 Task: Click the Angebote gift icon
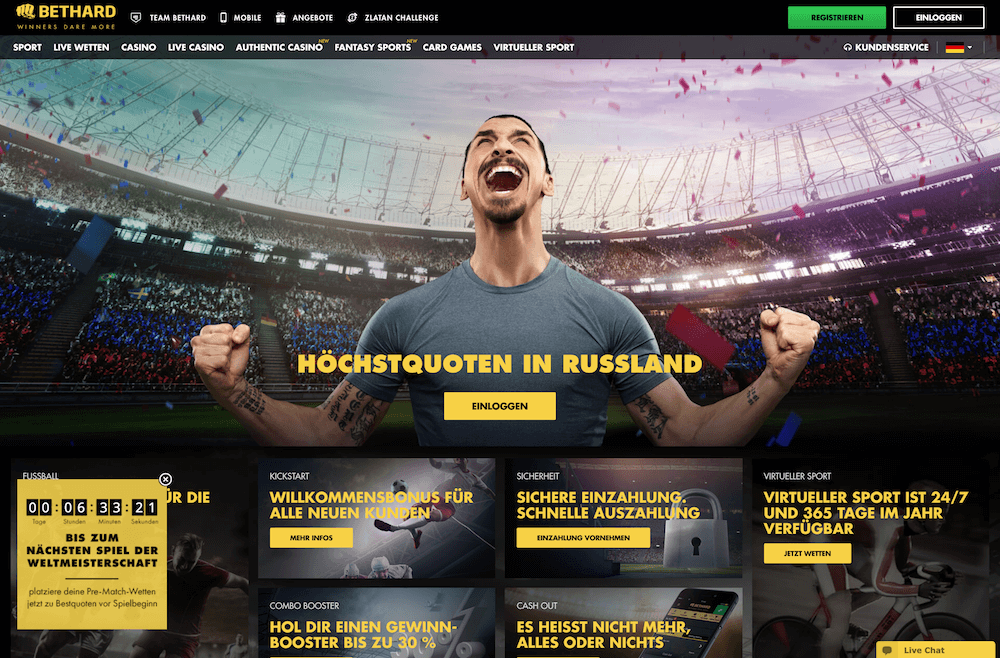pyautogui.click(x=280, y=17)
